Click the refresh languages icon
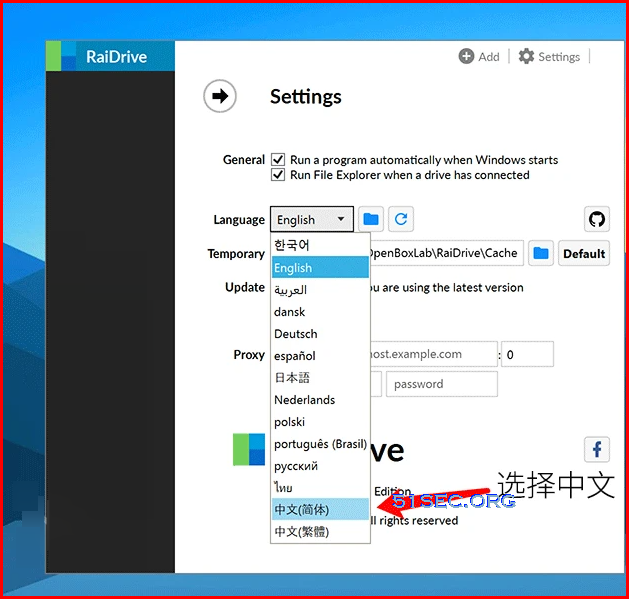 (401, 219)
